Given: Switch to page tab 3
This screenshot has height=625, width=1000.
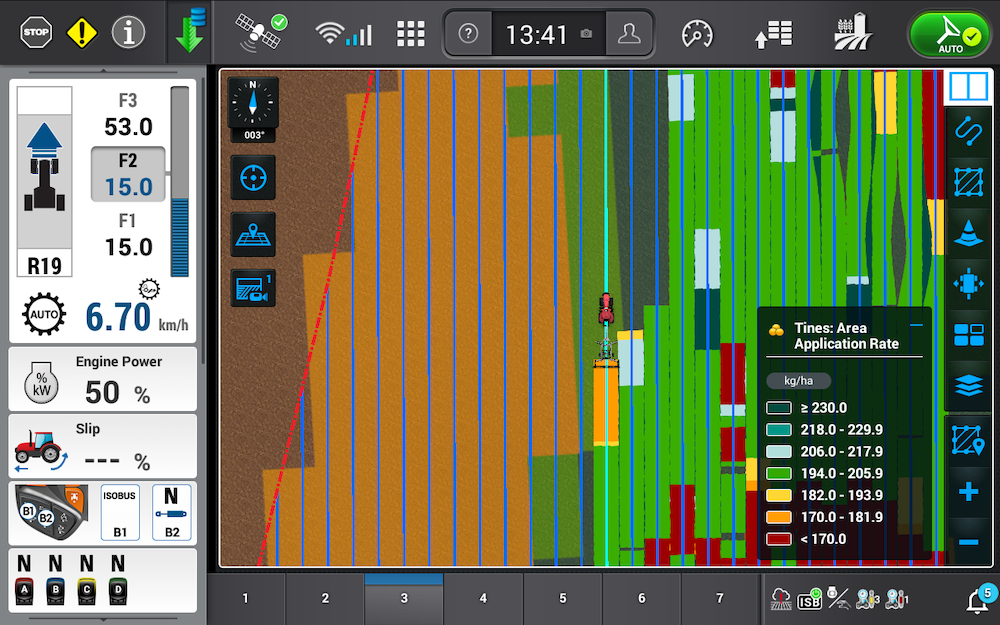Looking at the screenshot, I should pos(404,598).
